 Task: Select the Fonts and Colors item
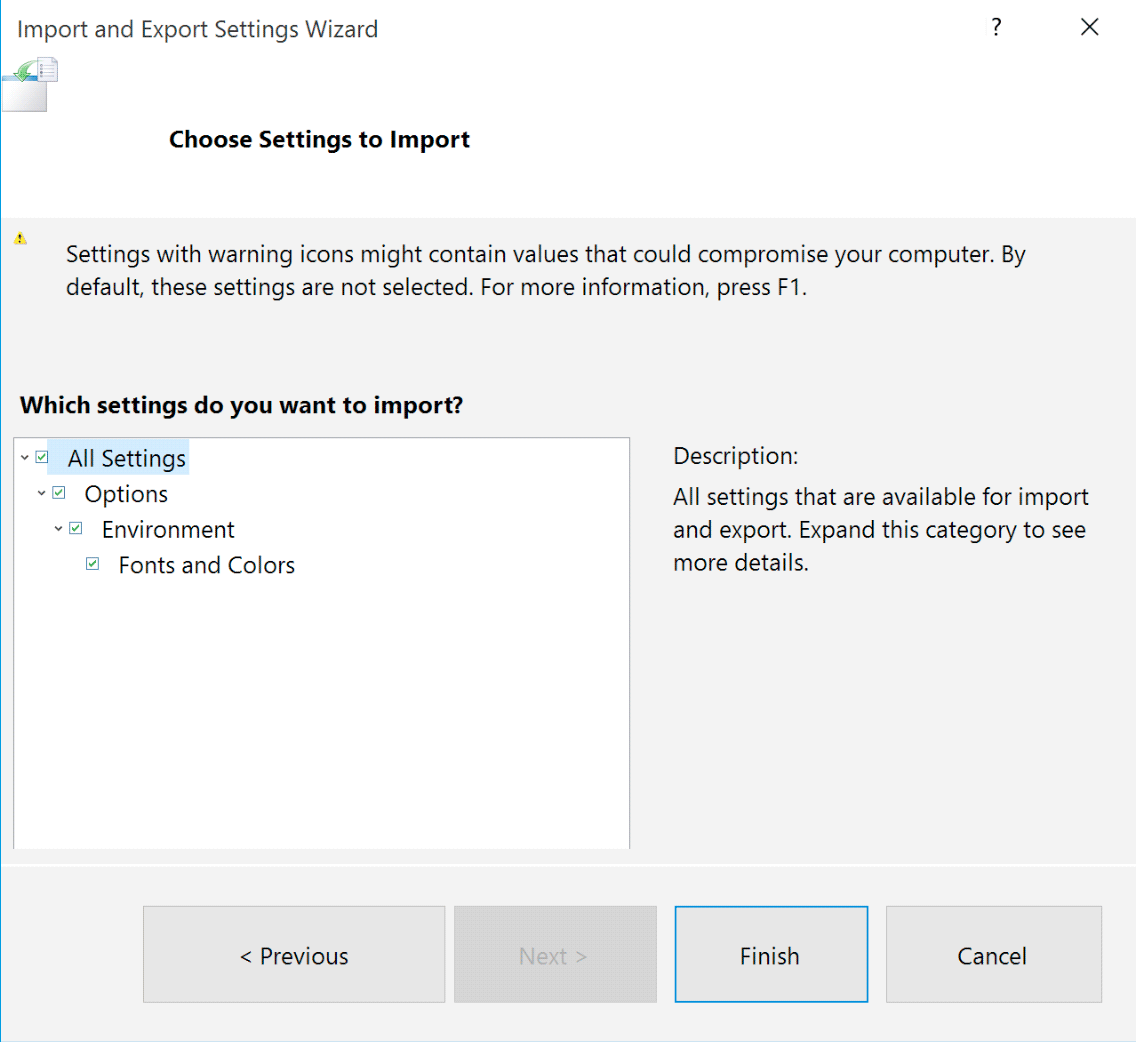(206, 565)
